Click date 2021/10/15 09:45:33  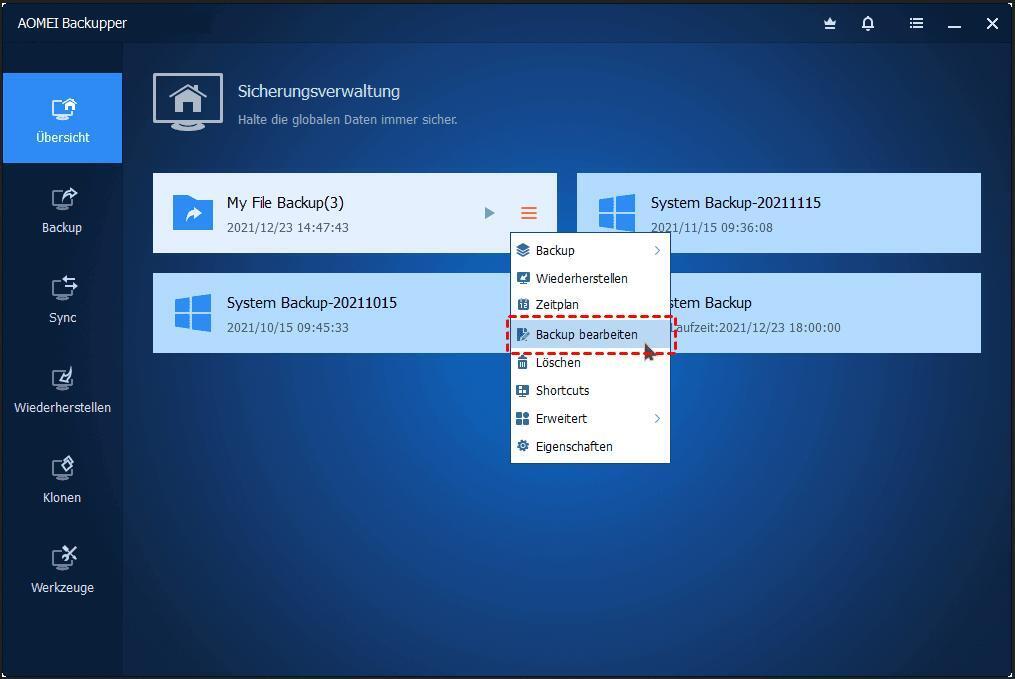(287, 328)
